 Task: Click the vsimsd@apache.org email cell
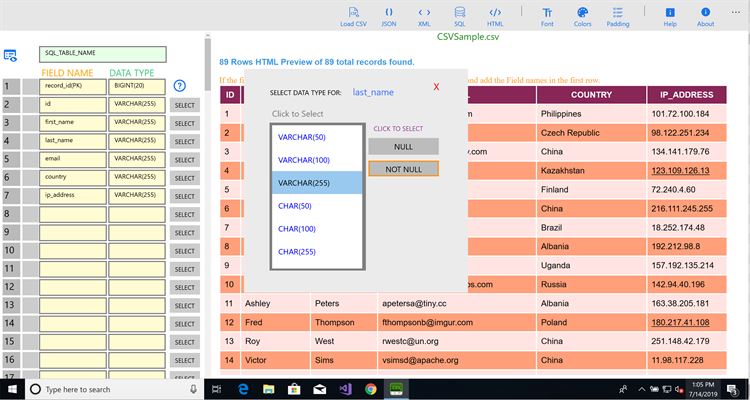tap(457, 360)
